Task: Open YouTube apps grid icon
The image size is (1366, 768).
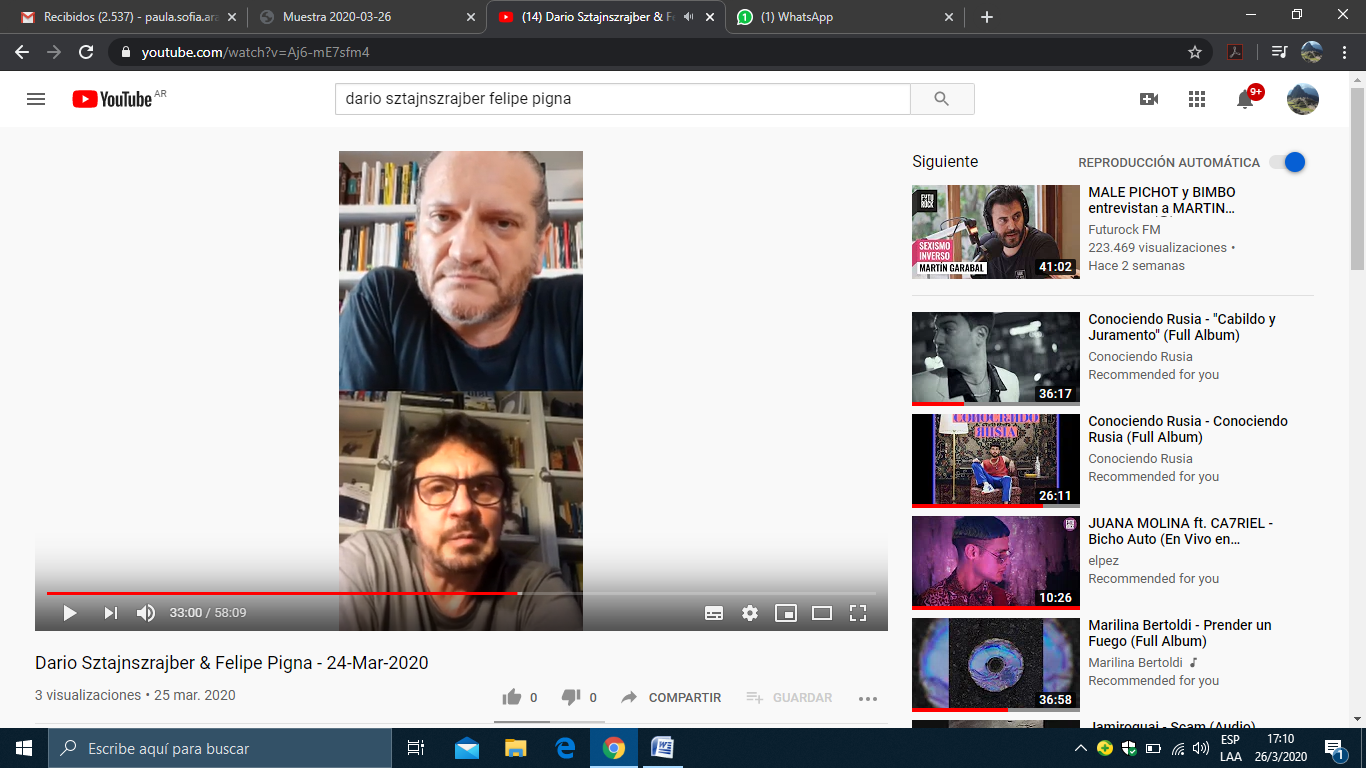Action: 1197,99
